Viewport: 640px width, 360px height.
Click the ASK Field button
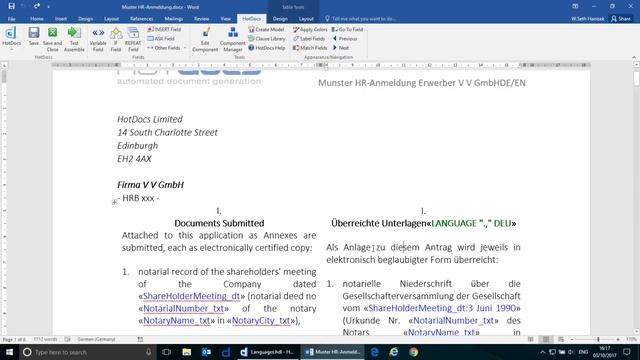161,38
